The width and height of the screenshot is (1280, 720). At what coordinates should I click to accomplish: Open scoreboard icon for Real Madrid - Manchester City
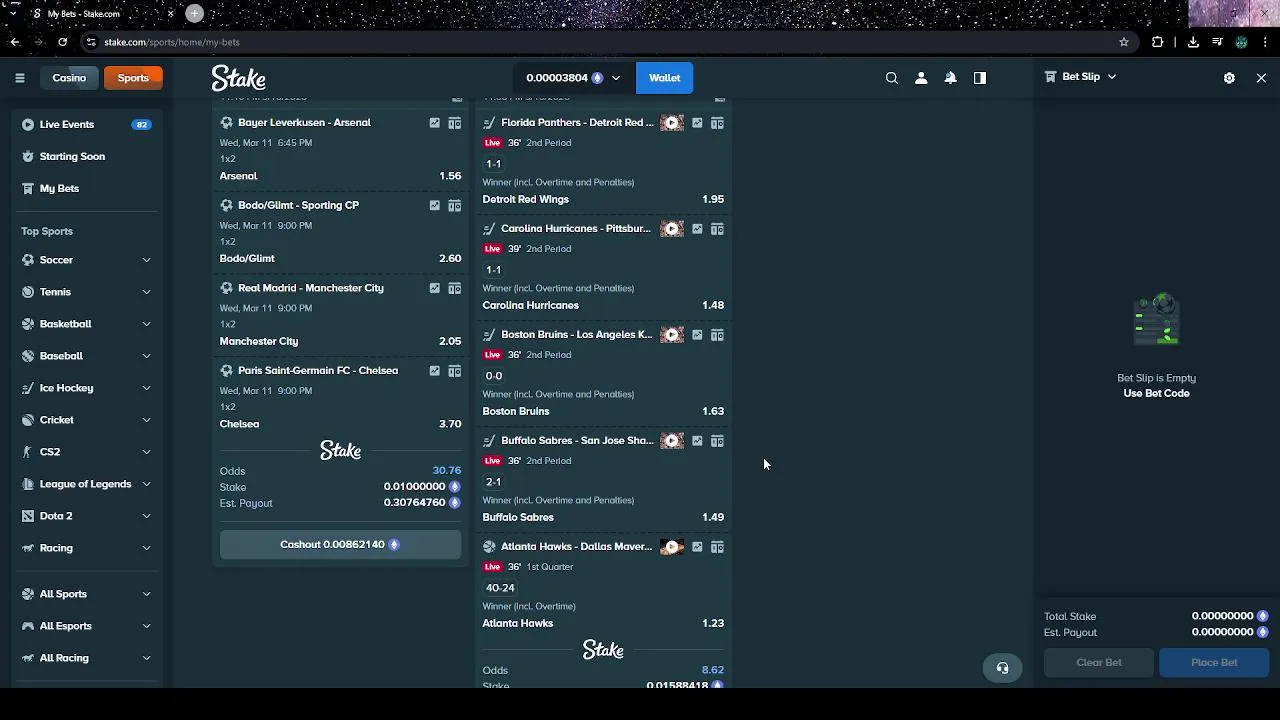point(454,288)
